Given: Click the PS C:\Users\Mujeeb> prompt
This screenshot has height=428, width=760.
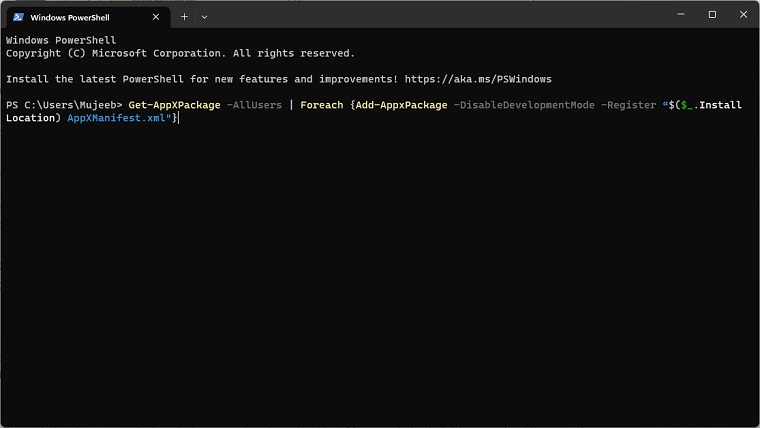Looking at the screenshot, I should [64, 105].
